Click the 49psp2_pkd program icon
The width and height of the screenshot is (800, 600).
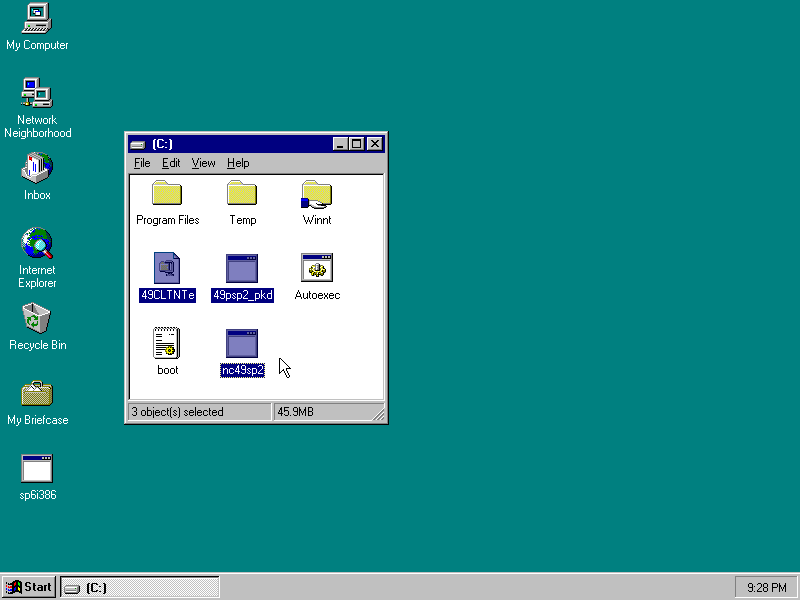point(242,268)
